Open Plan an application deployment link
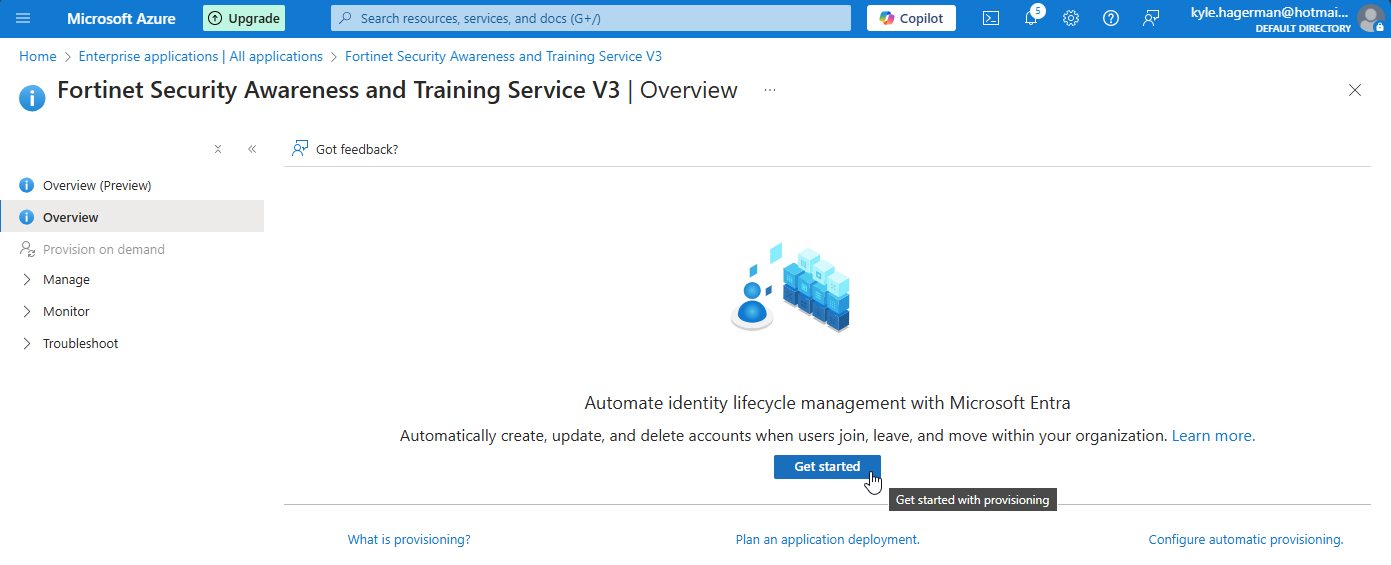 pos(827,539)
